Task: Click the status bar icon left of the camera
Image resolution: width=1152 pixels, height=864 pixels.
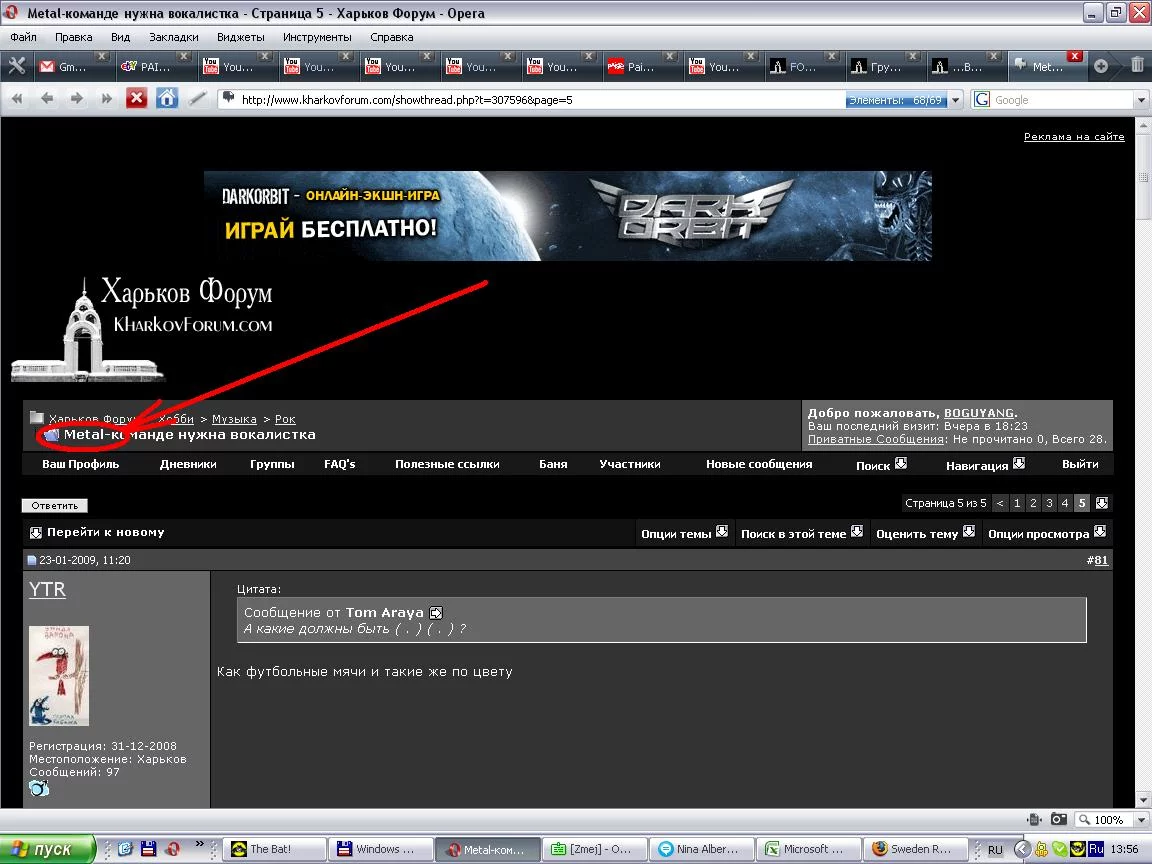Action: [1034, 819]
